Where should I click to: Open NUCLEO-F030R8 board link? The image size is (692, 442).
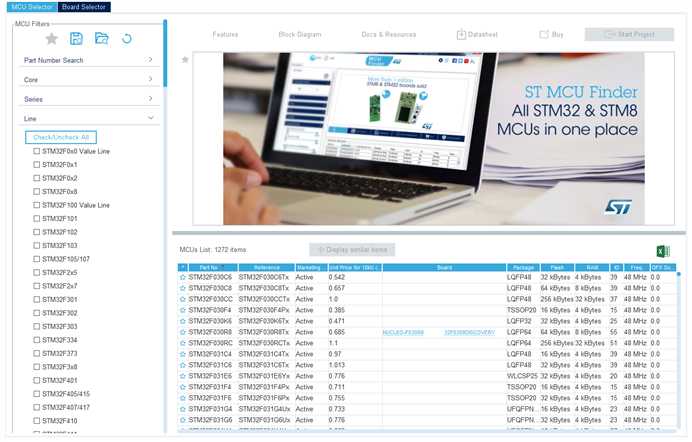coord(403,333)
